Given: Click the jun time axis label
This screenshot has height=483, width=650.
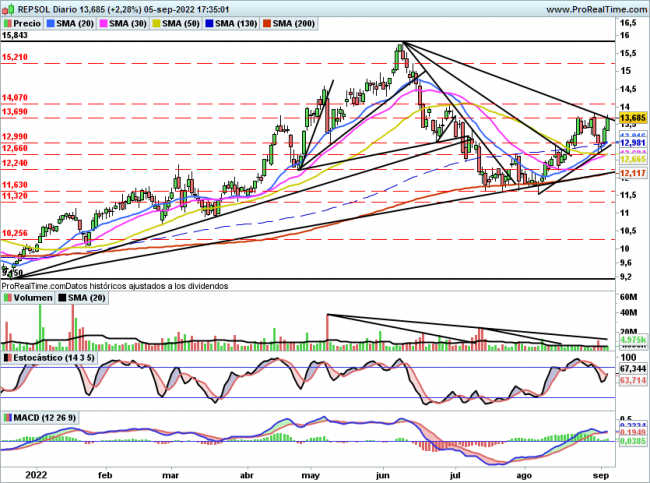Looking at the screenshot, I should (x=382, y=475).
